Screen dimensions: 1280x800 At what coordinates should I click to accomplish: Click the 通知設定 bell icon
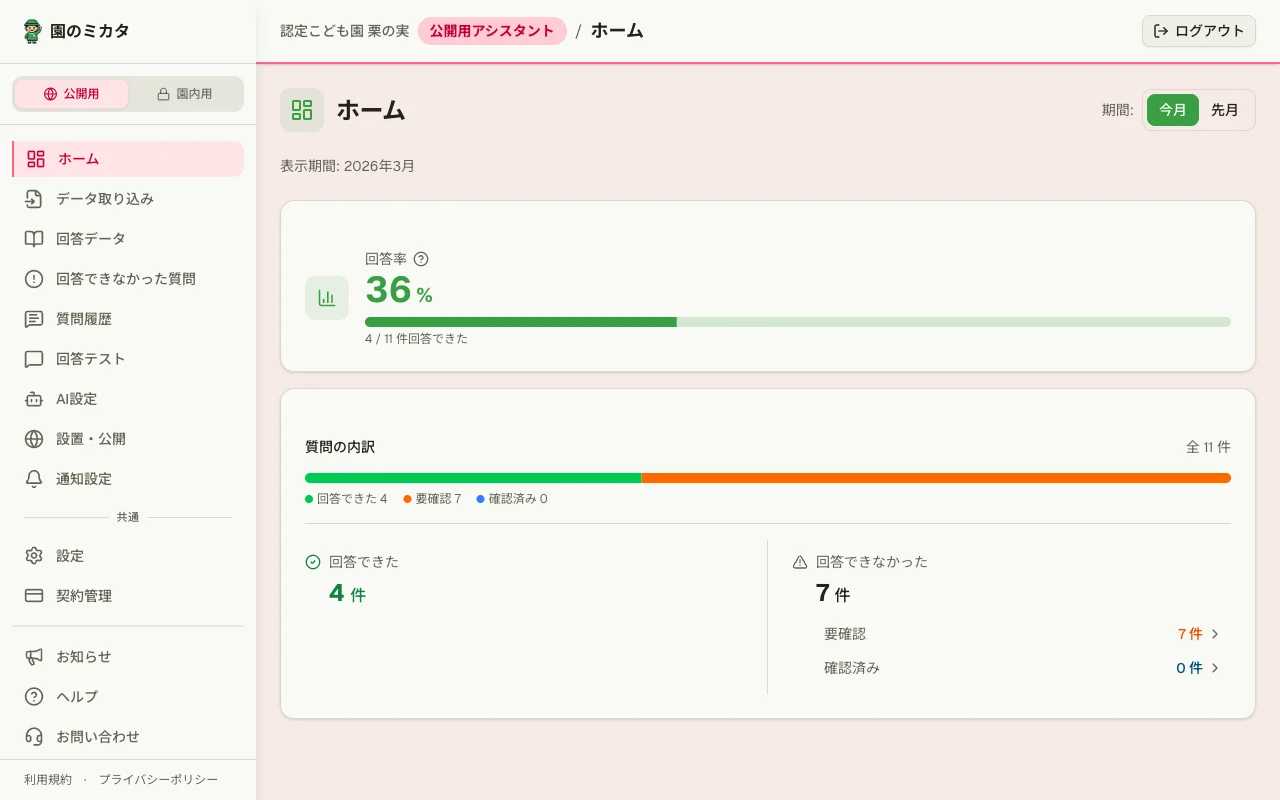coord(34,479)
